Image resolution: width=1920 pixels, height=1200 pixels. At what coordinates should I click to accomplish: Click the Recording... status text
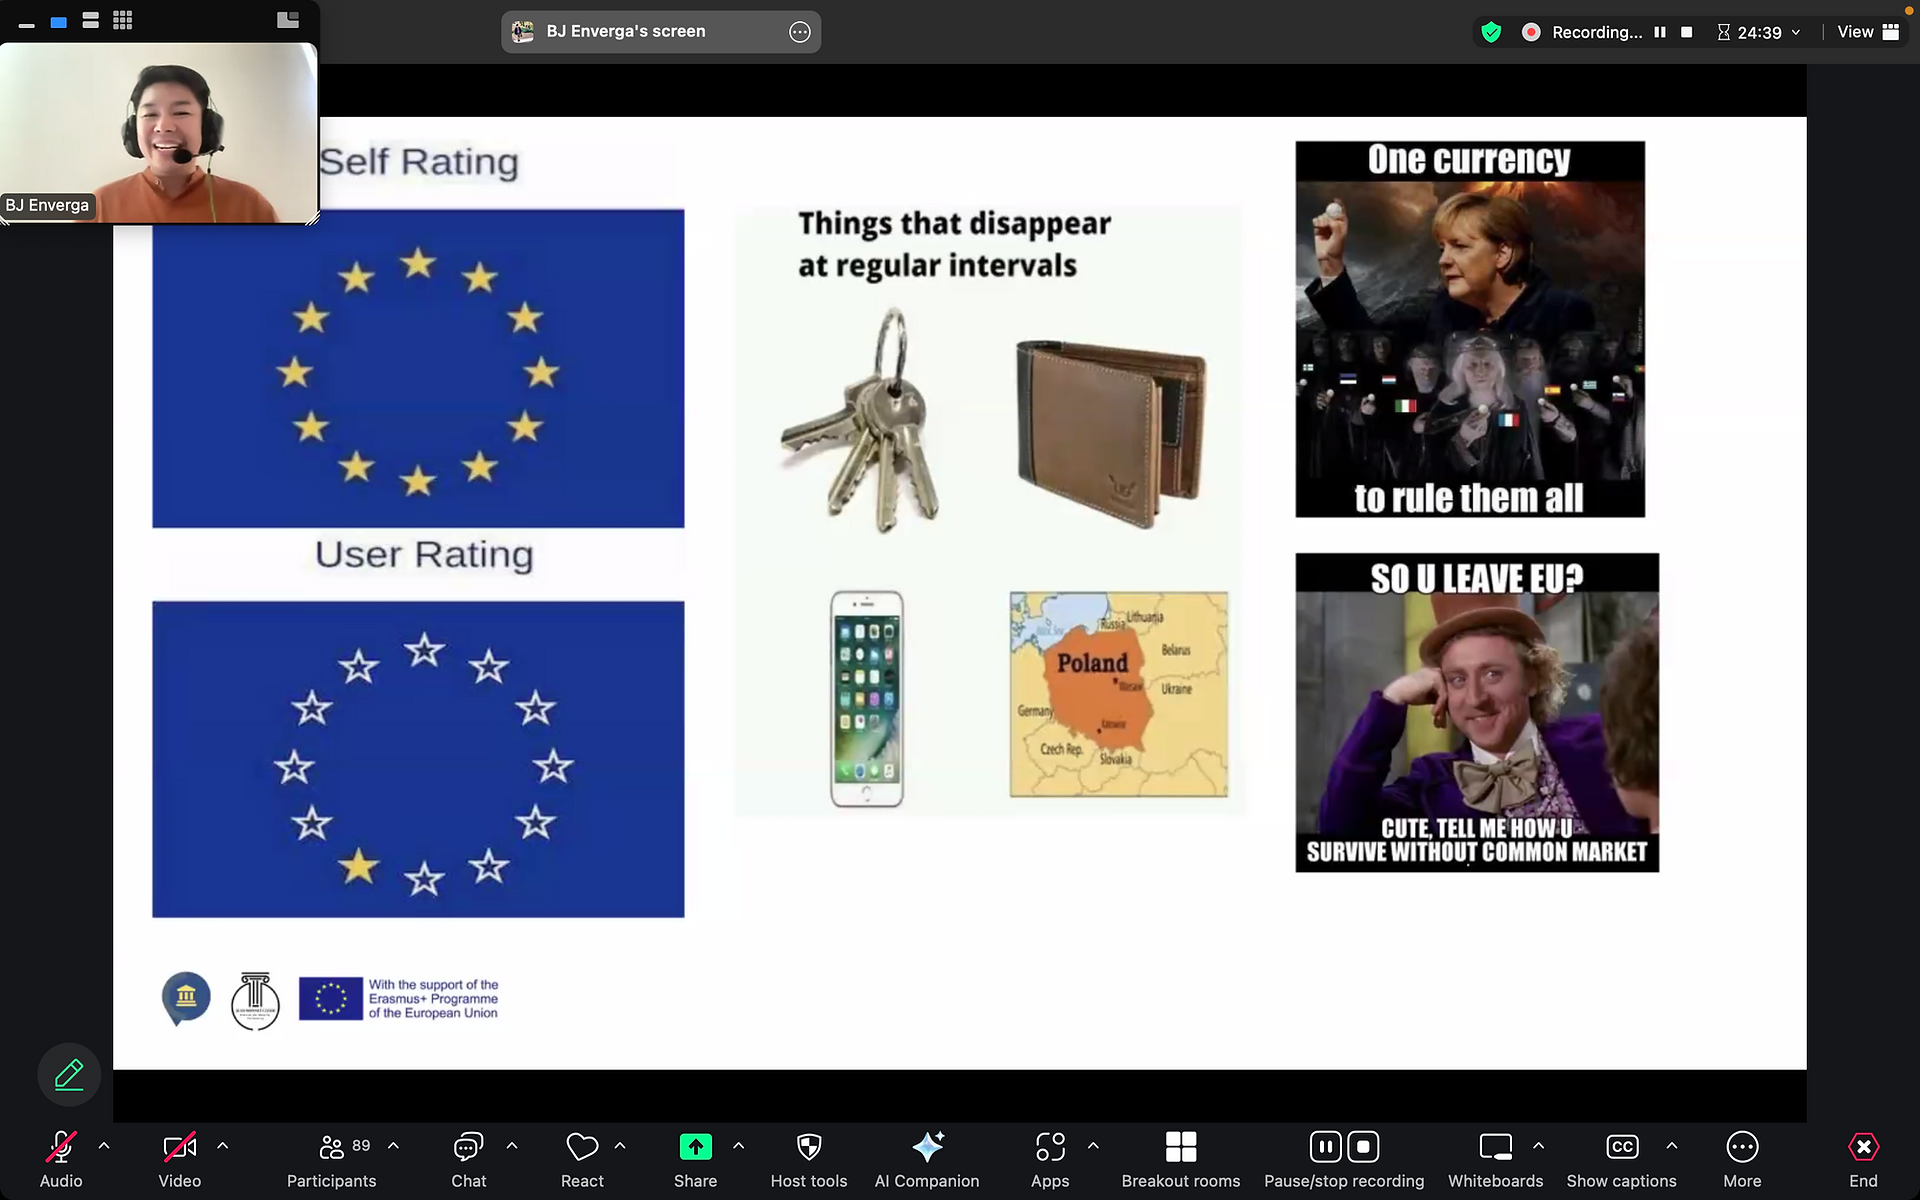pos(1597,32)
